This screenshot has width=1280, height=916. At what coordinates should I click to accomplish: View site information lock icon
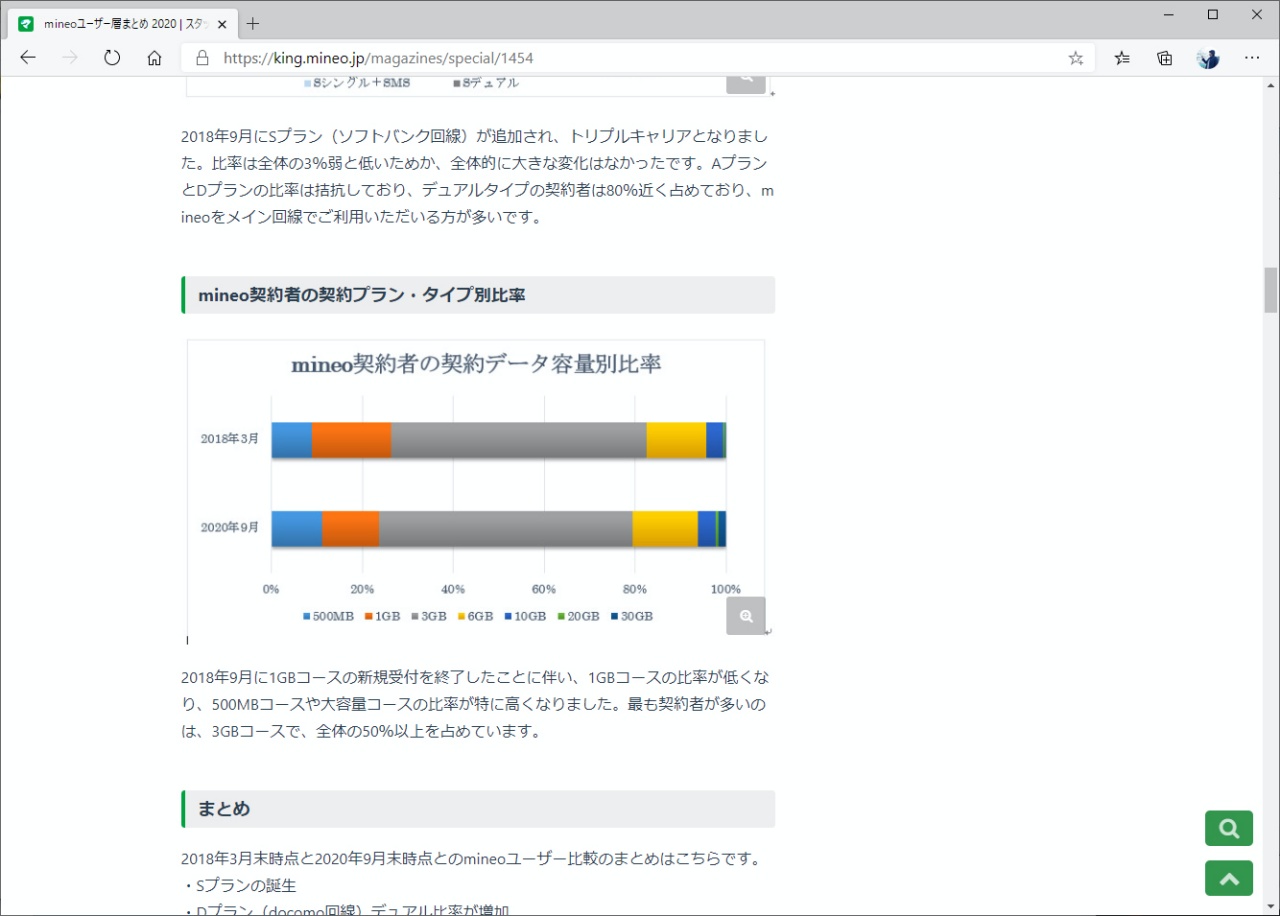click(x=203, y=58)
